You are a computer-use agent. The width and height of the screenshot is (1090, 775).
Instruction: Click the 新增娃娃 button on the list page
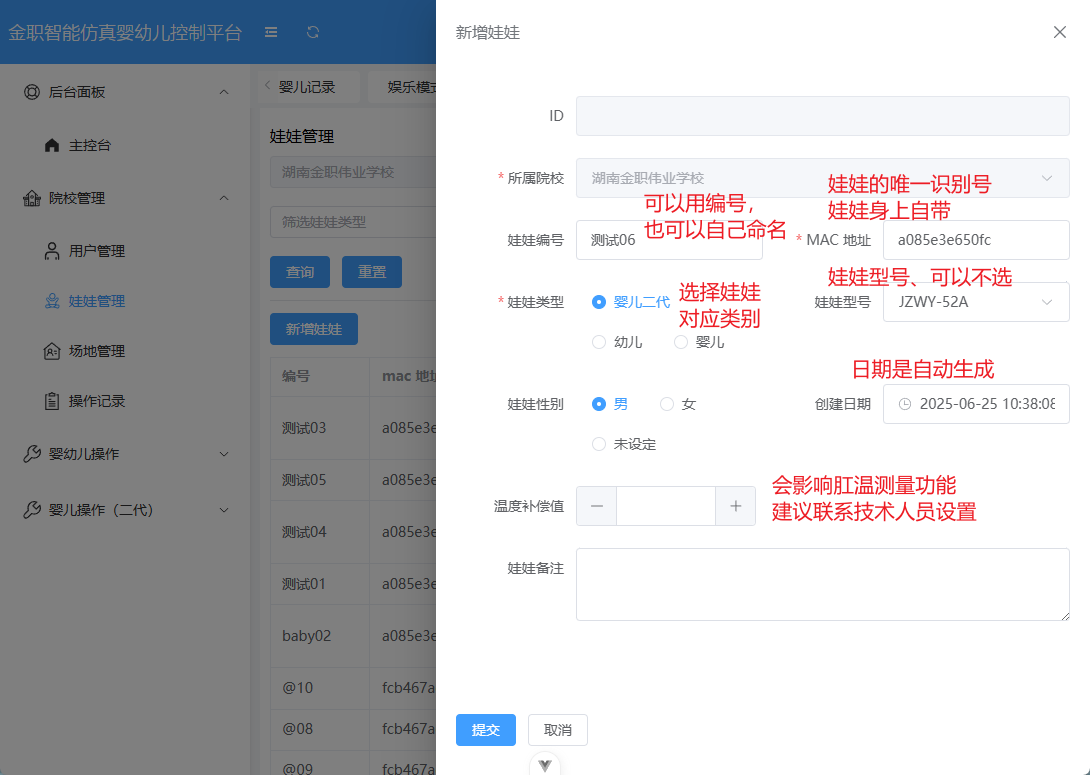click(x=314, y=329)
